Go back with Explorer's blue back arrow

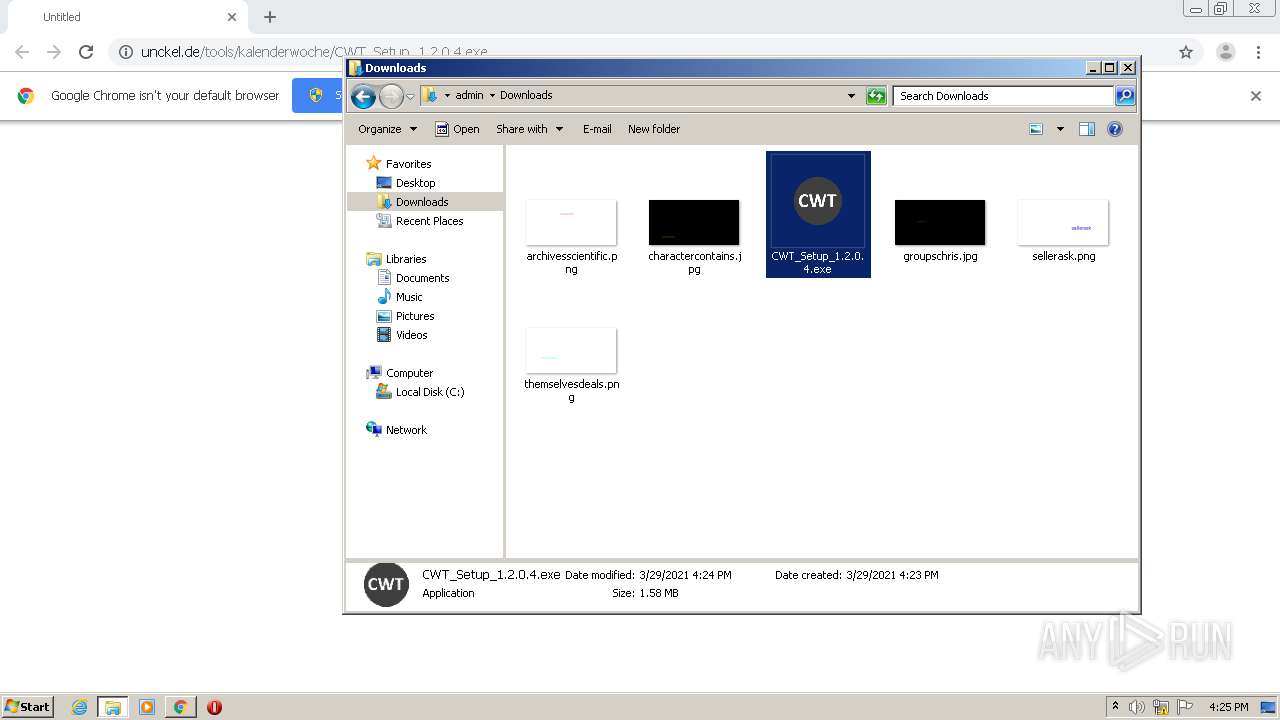(x=363, y=96)
